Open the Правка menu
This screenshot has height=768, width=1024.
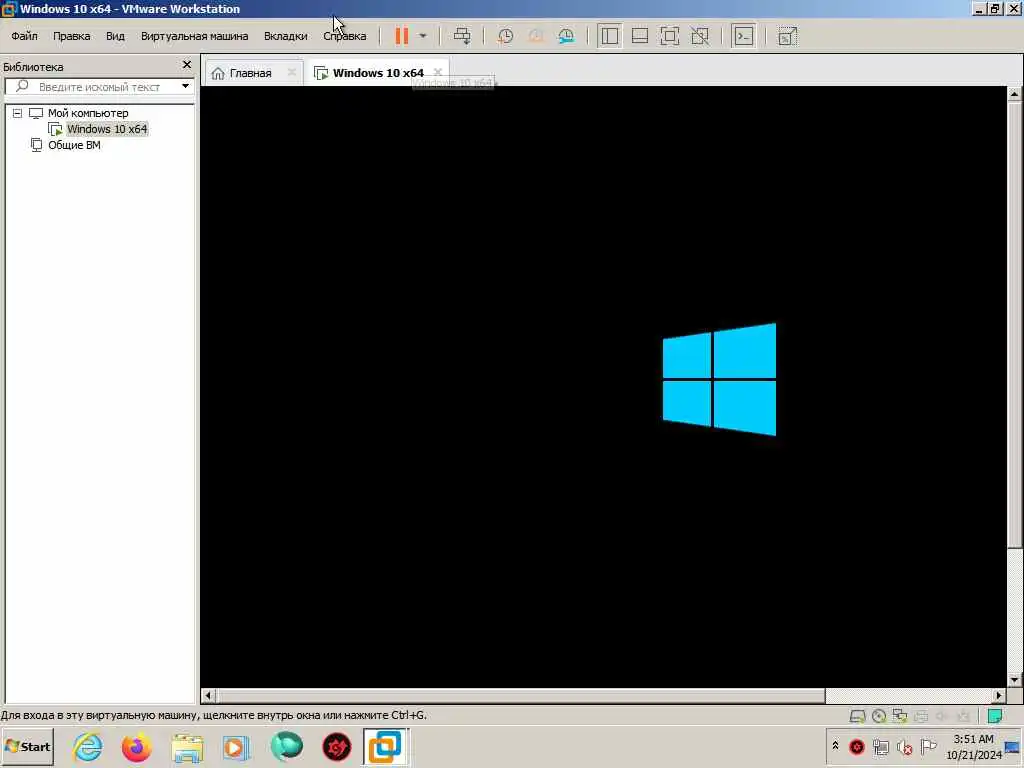pyautogui.click(x=71, y=36)
